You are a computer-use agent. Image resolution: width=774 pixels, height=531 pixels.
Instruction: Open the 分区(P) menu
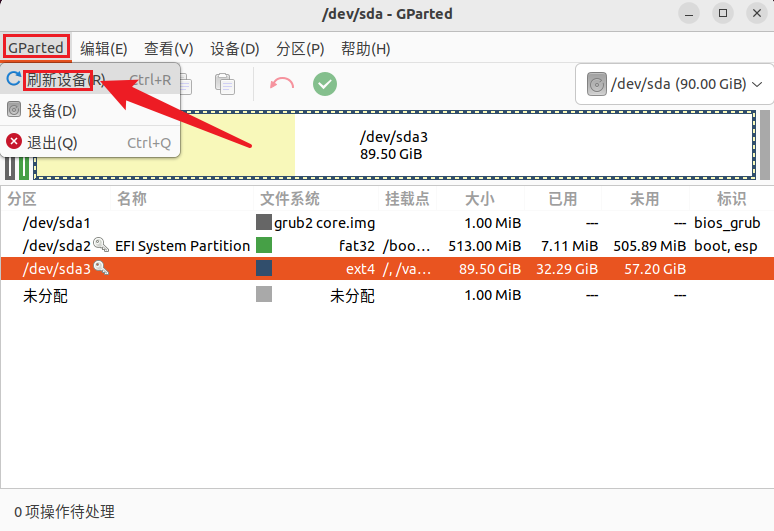(x=300, y=49)
